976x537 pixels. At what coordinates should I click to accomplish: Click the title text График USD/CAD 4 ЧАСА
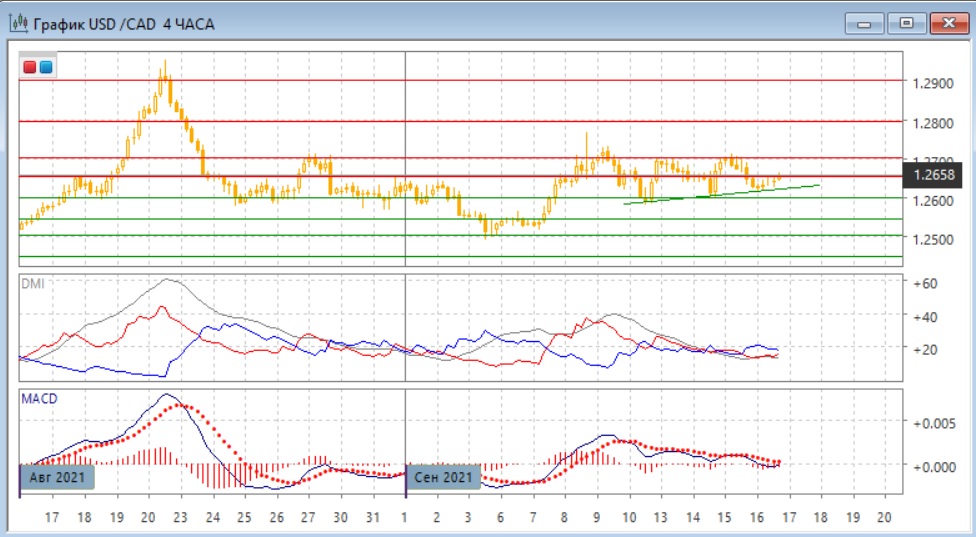(124, 23)
